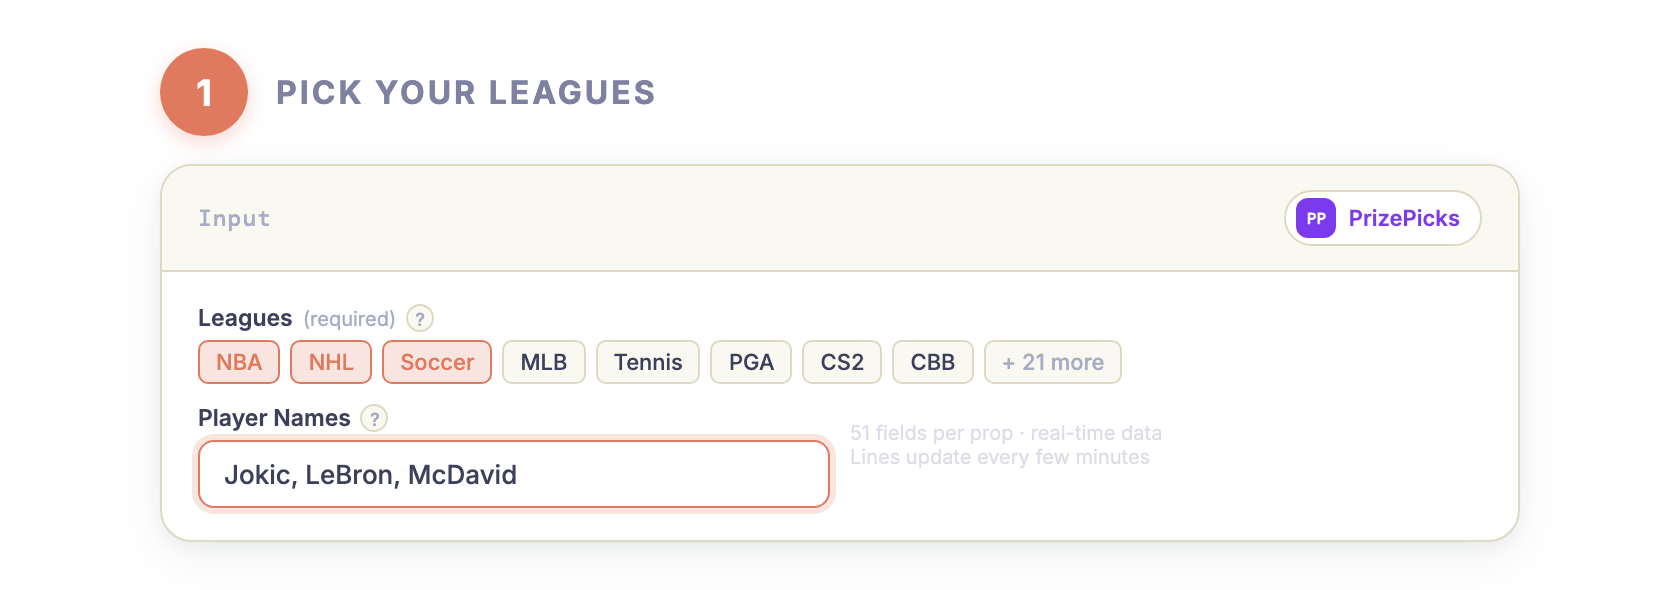Expand the + 21 more leagues list

coord(1052,362)
